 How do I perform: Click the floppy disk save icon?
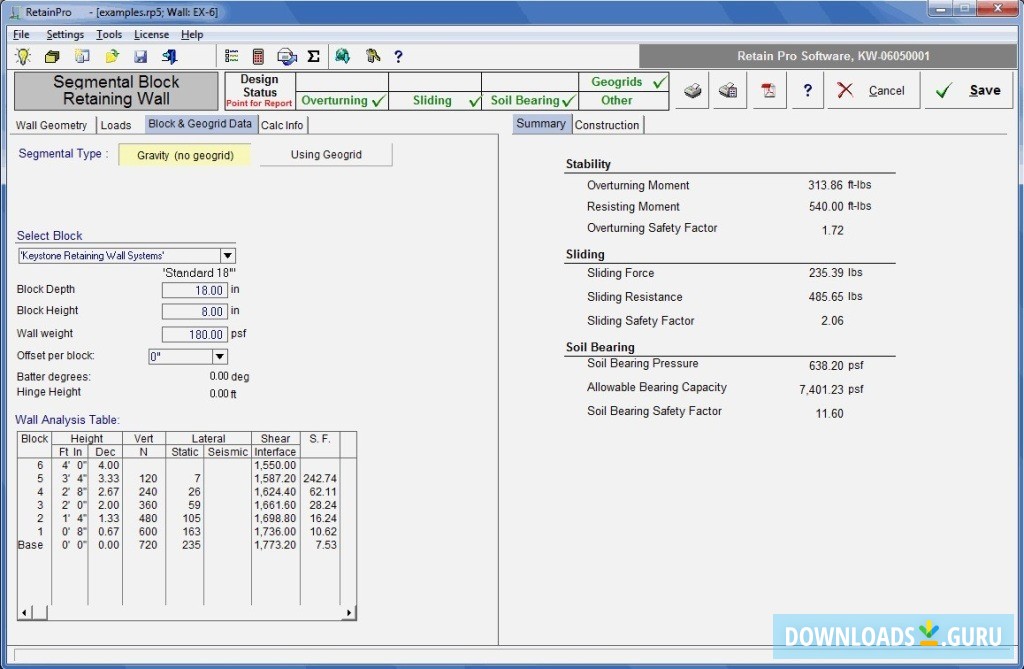(140, 57)
